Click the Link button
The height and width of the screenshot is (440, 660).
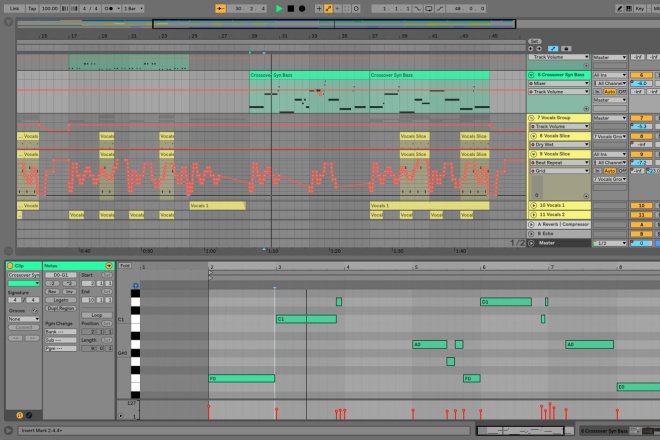(x=14, y=8)
